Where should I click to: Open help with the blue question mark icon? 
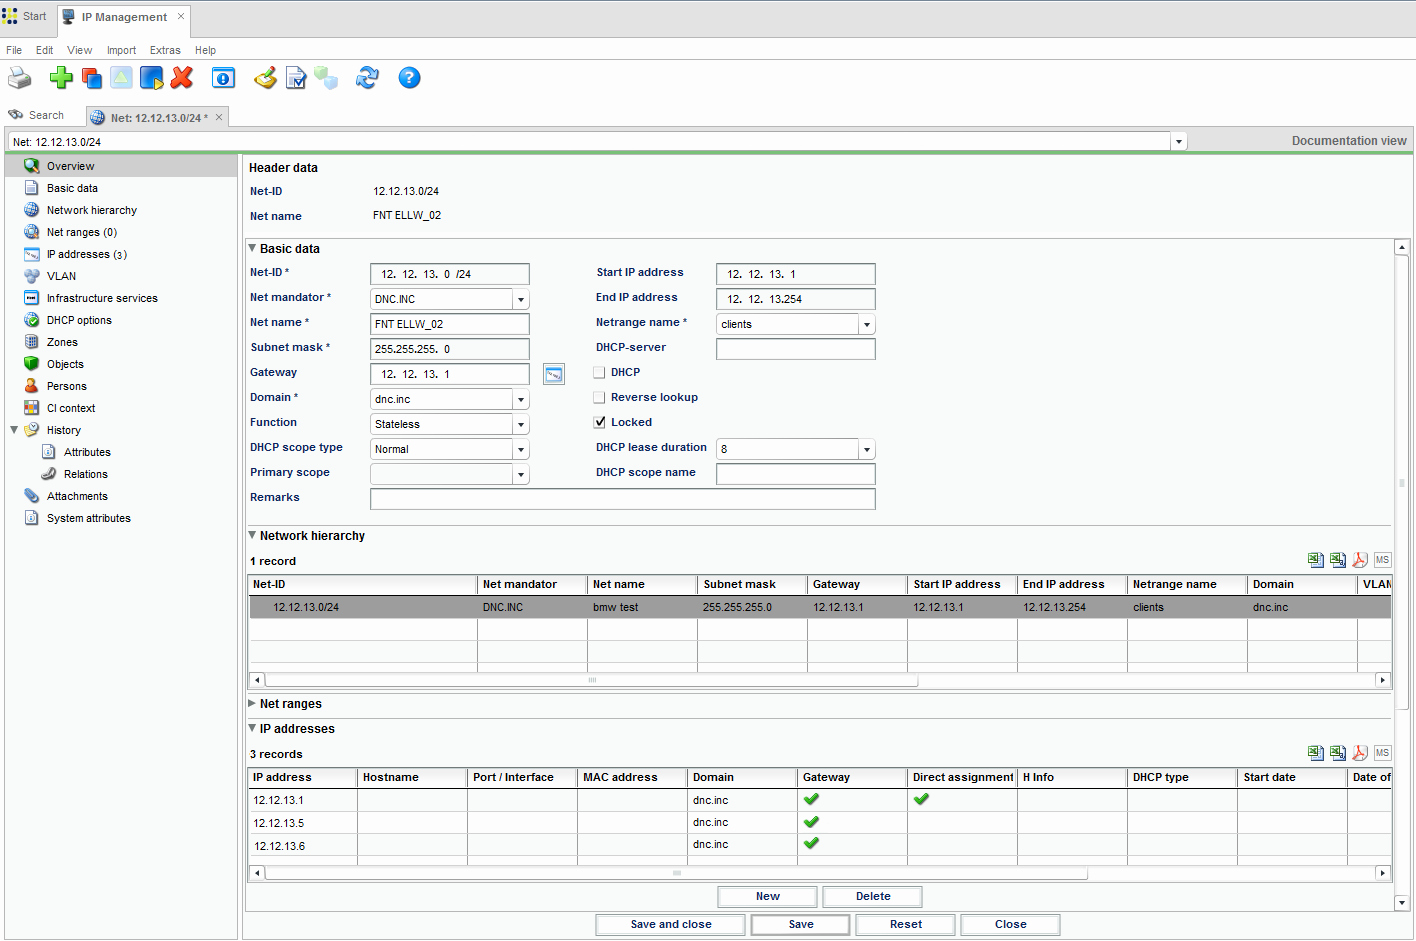409,78
